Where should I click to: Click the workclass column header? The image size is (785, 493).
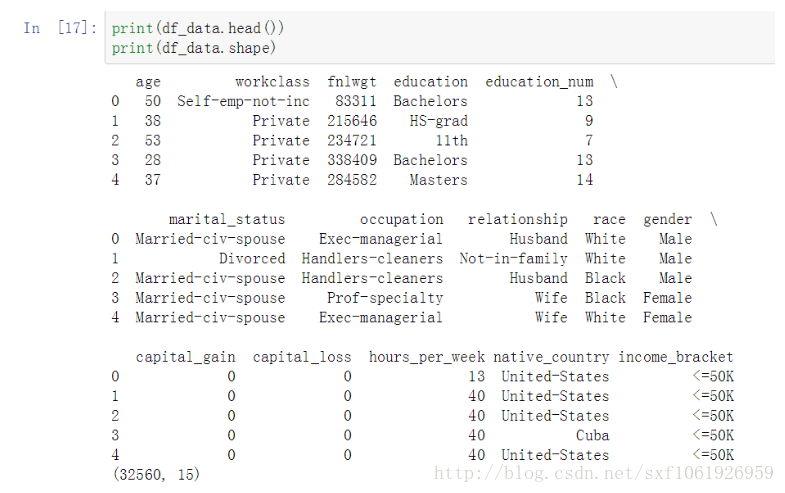(x=272, y=81)
